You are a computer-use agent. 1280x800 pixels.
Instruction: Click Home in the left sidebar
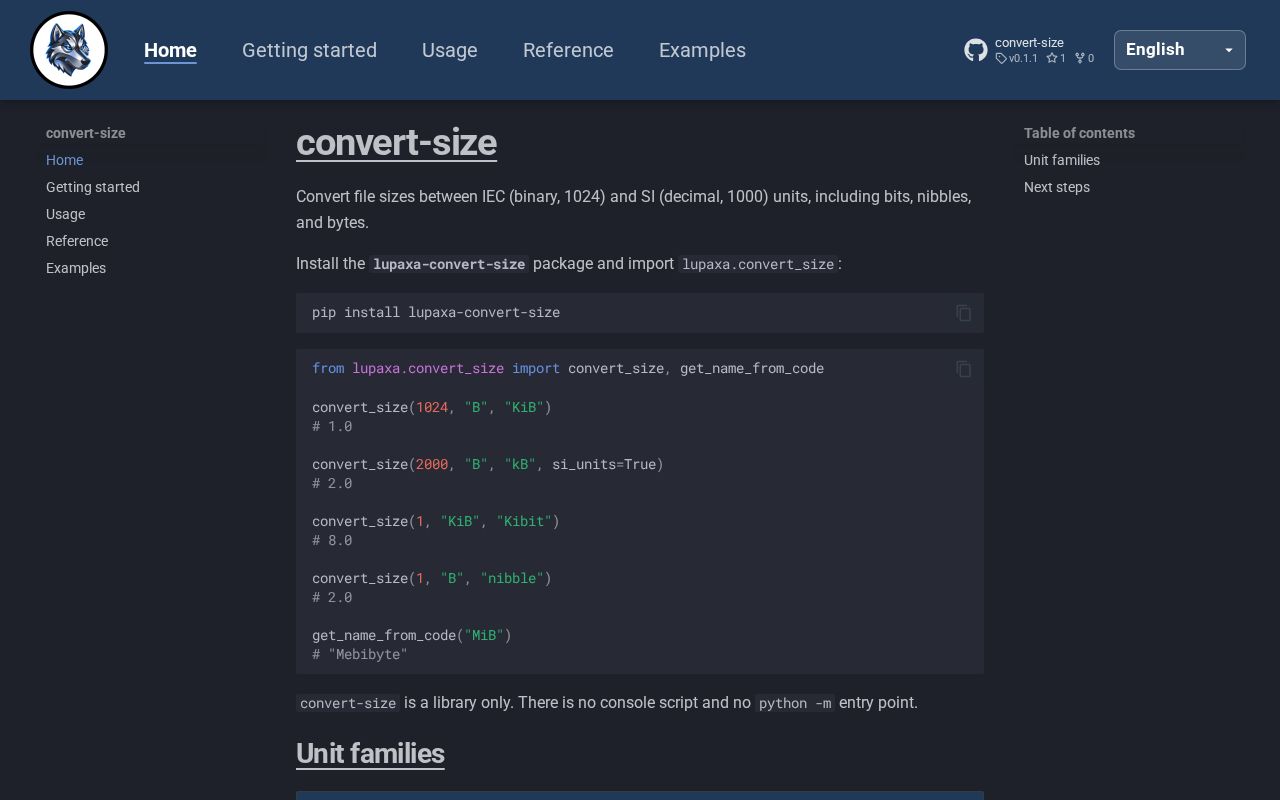64,160
